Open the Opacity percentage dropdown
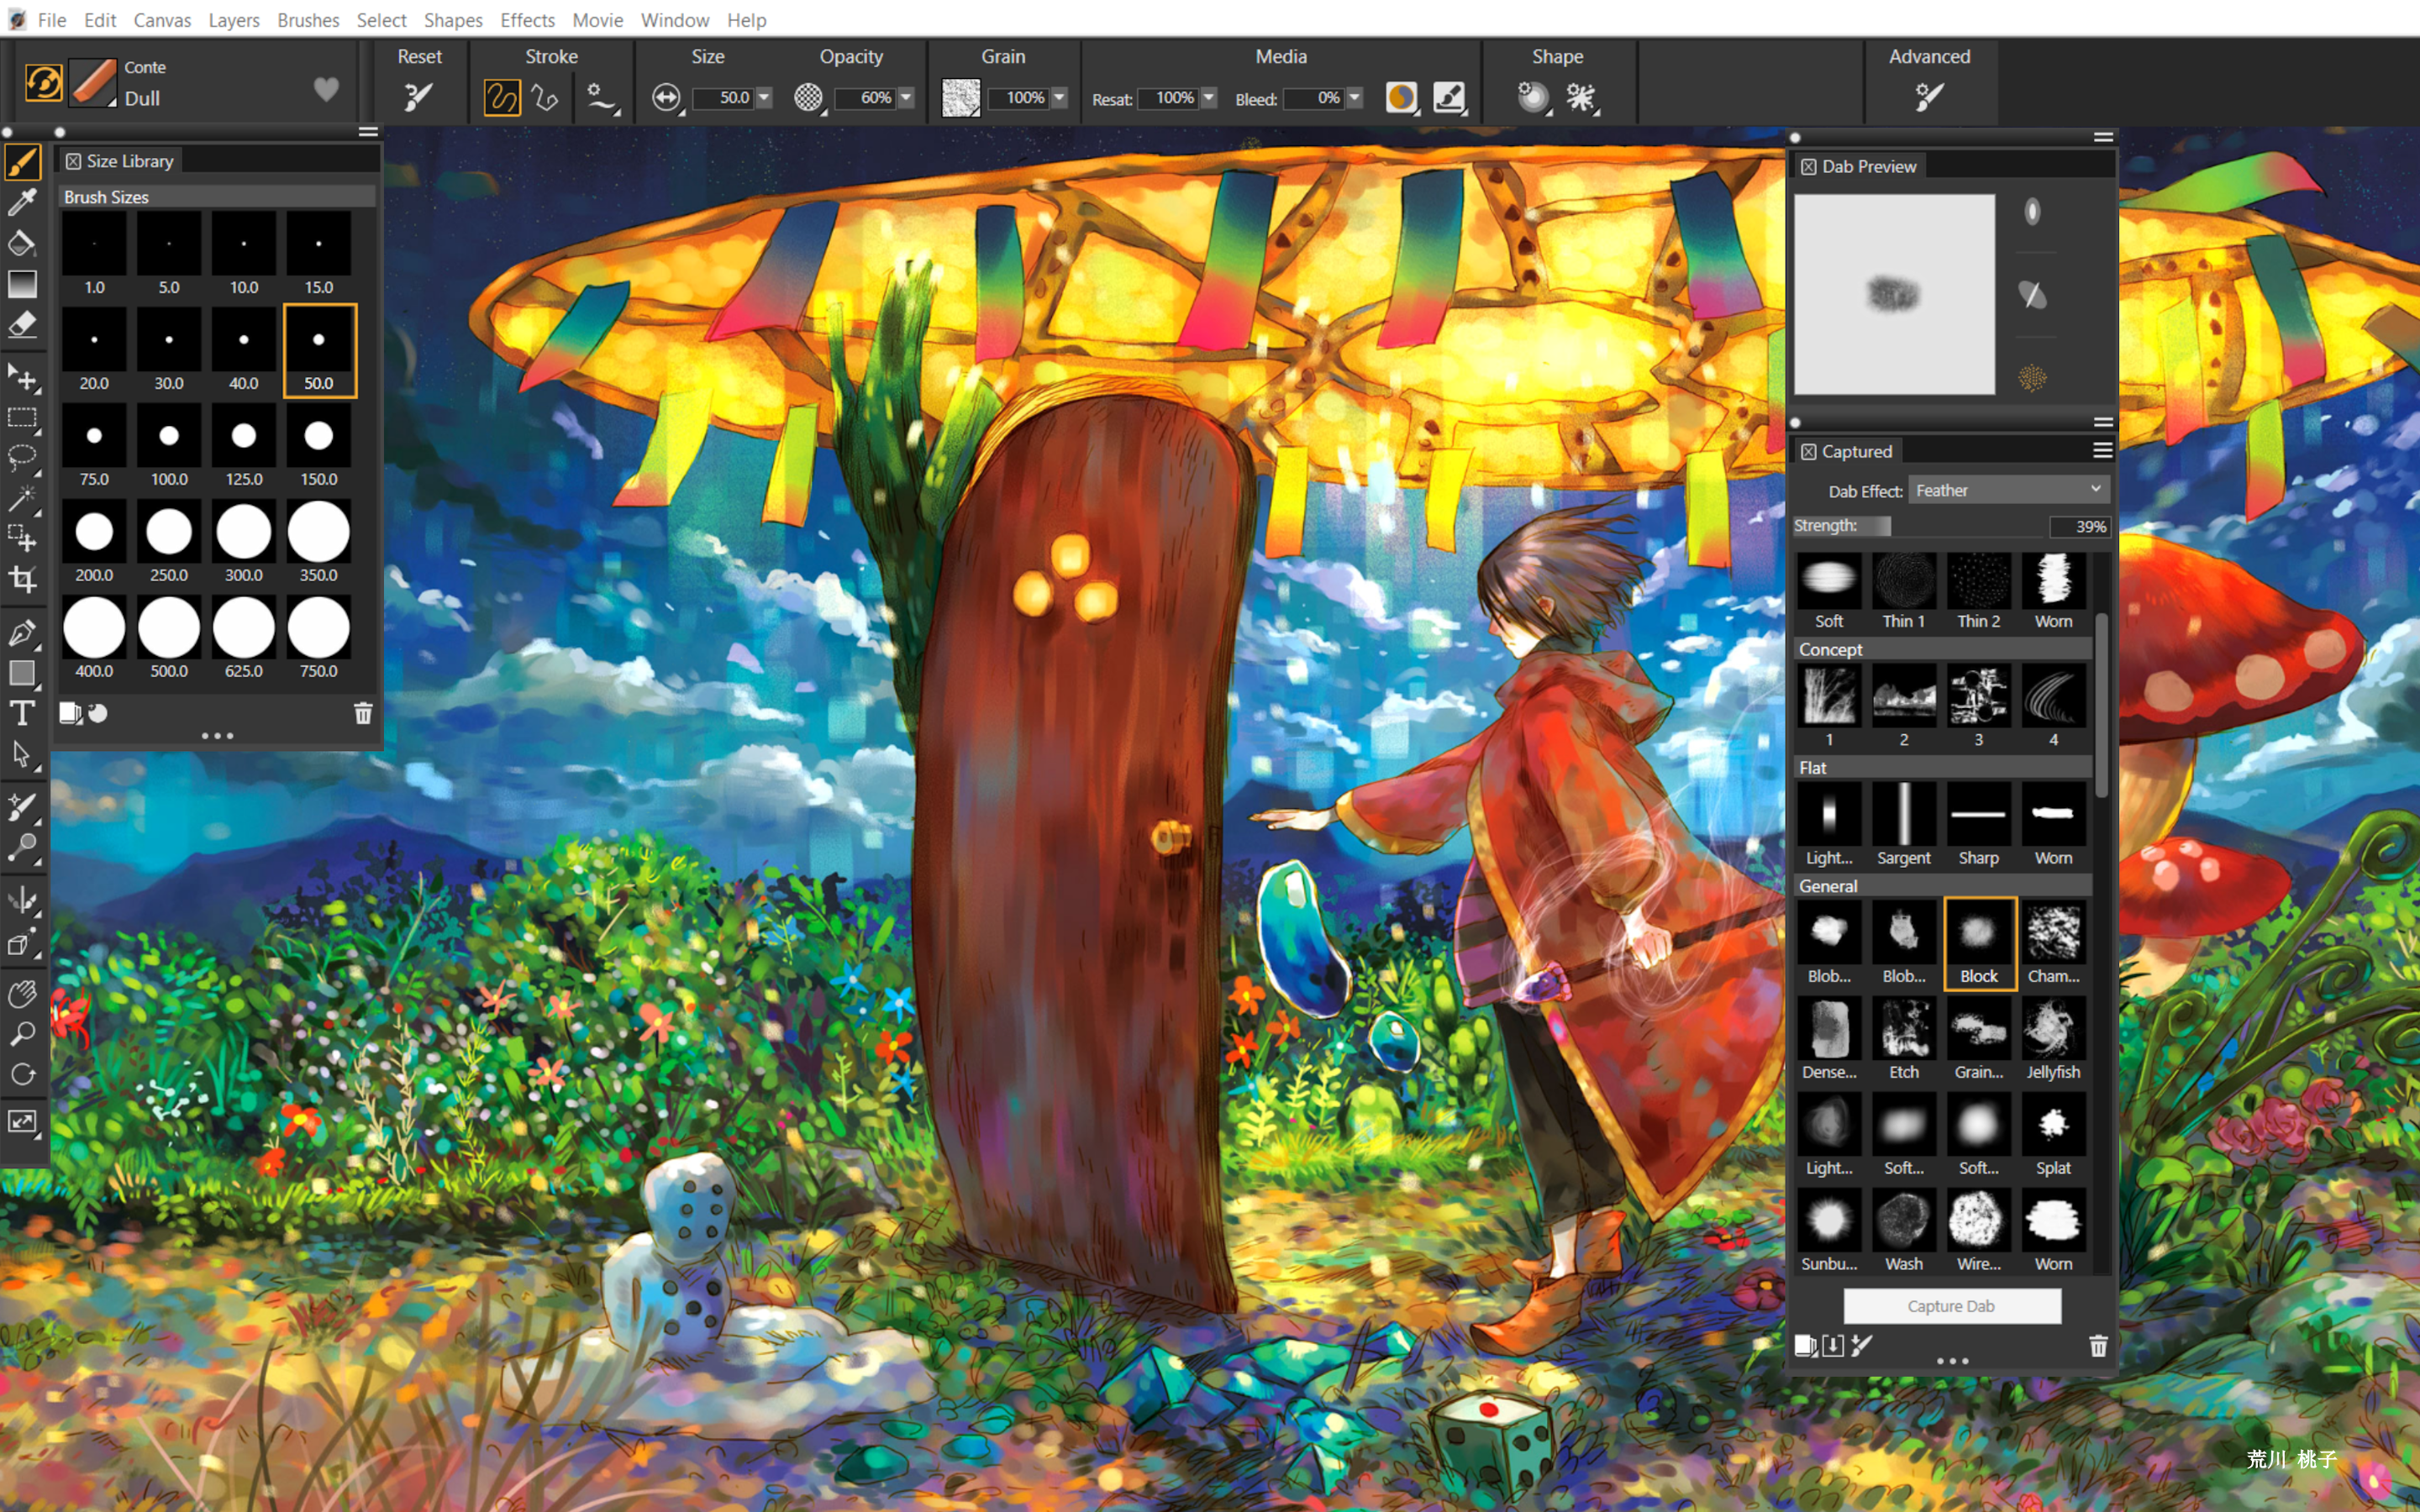This screenshot has width=2420, height=1512. [906, 98]
